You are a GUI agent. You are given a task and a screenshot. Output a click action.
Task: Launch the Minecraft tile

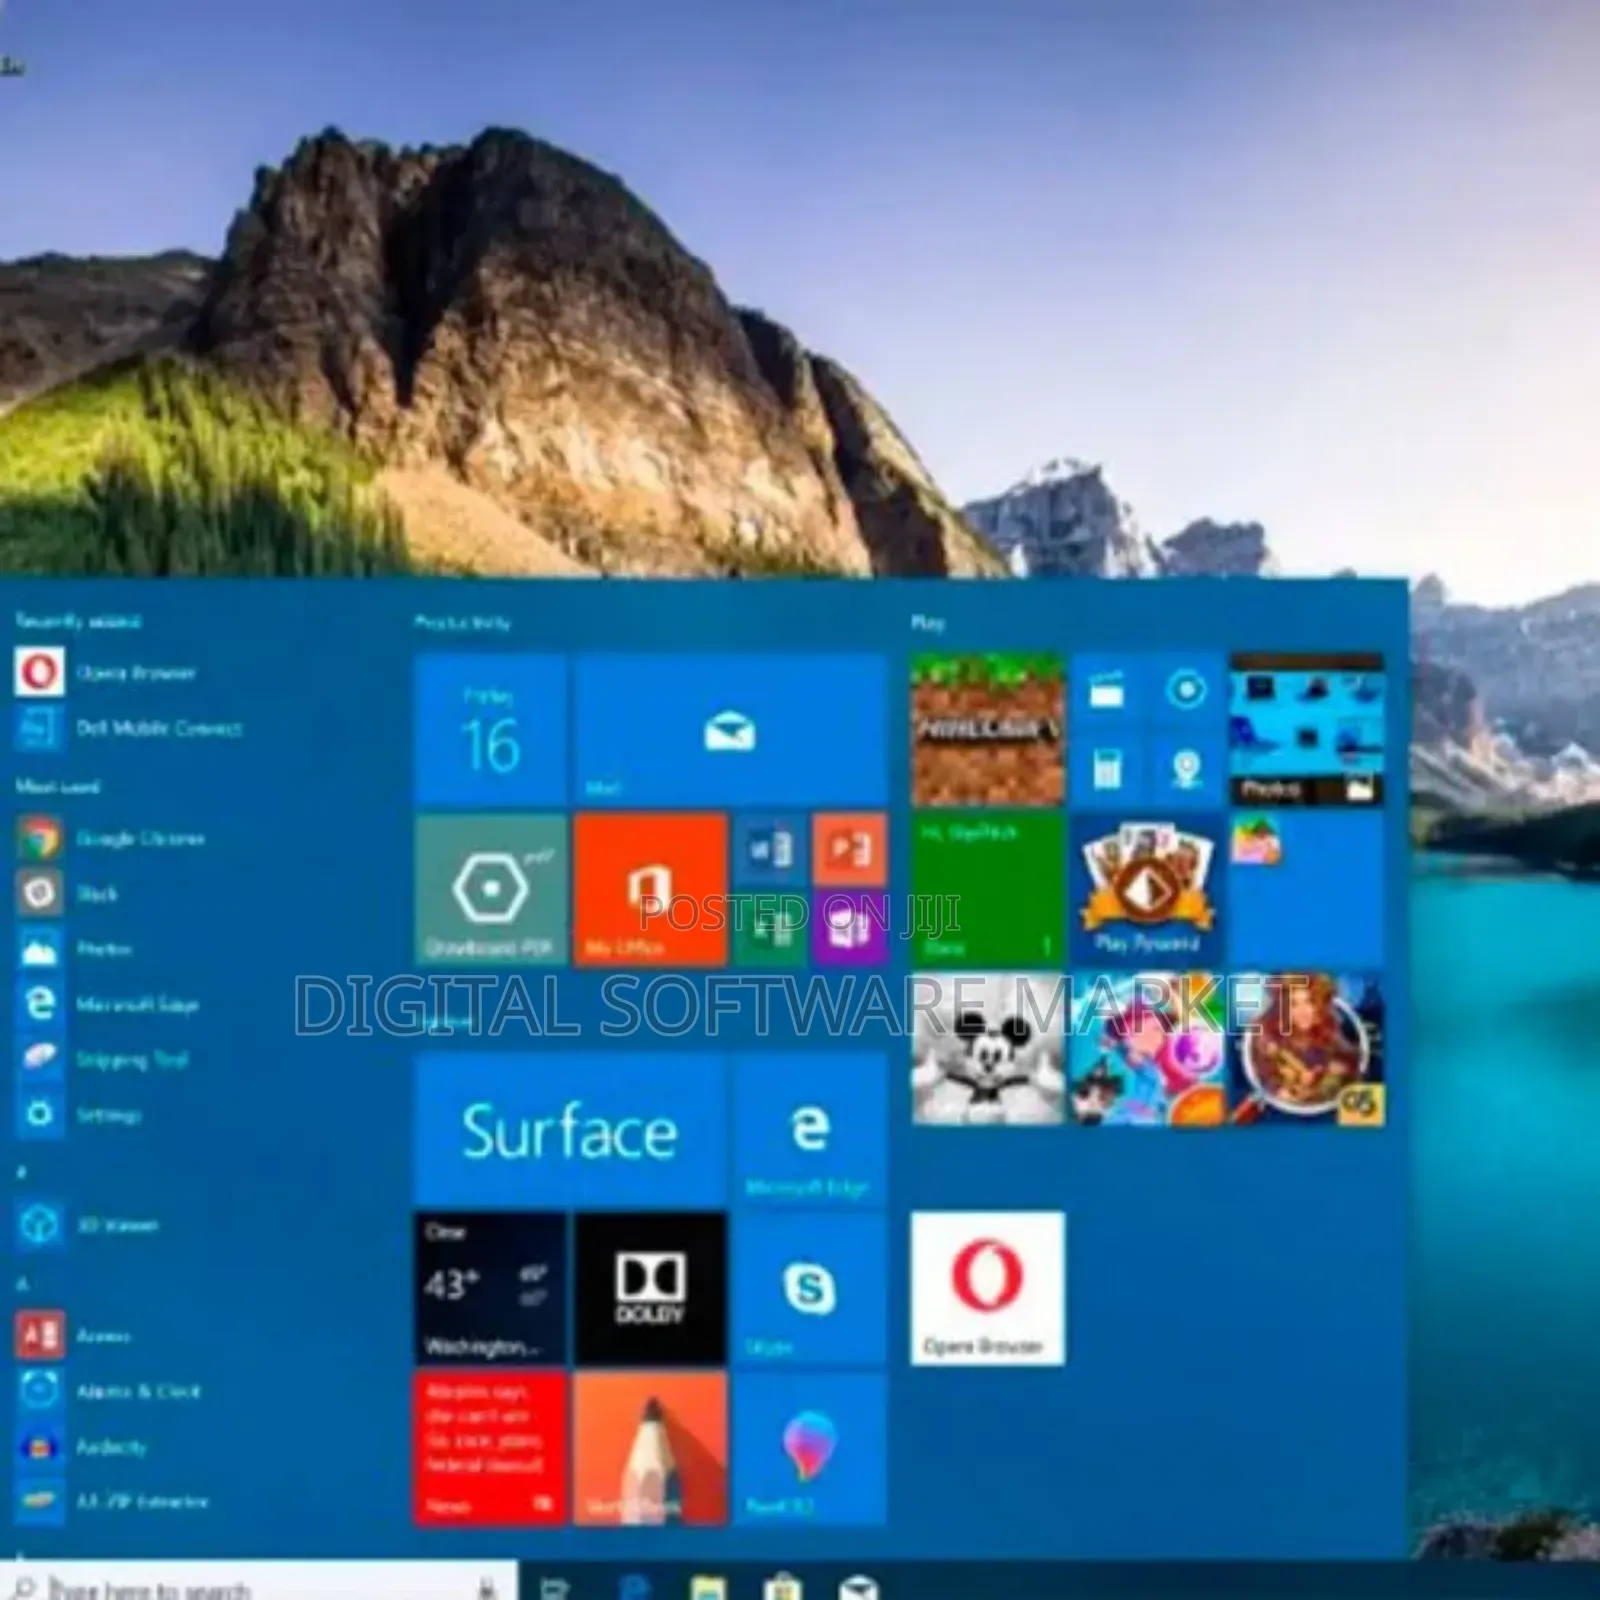(987, 729)
